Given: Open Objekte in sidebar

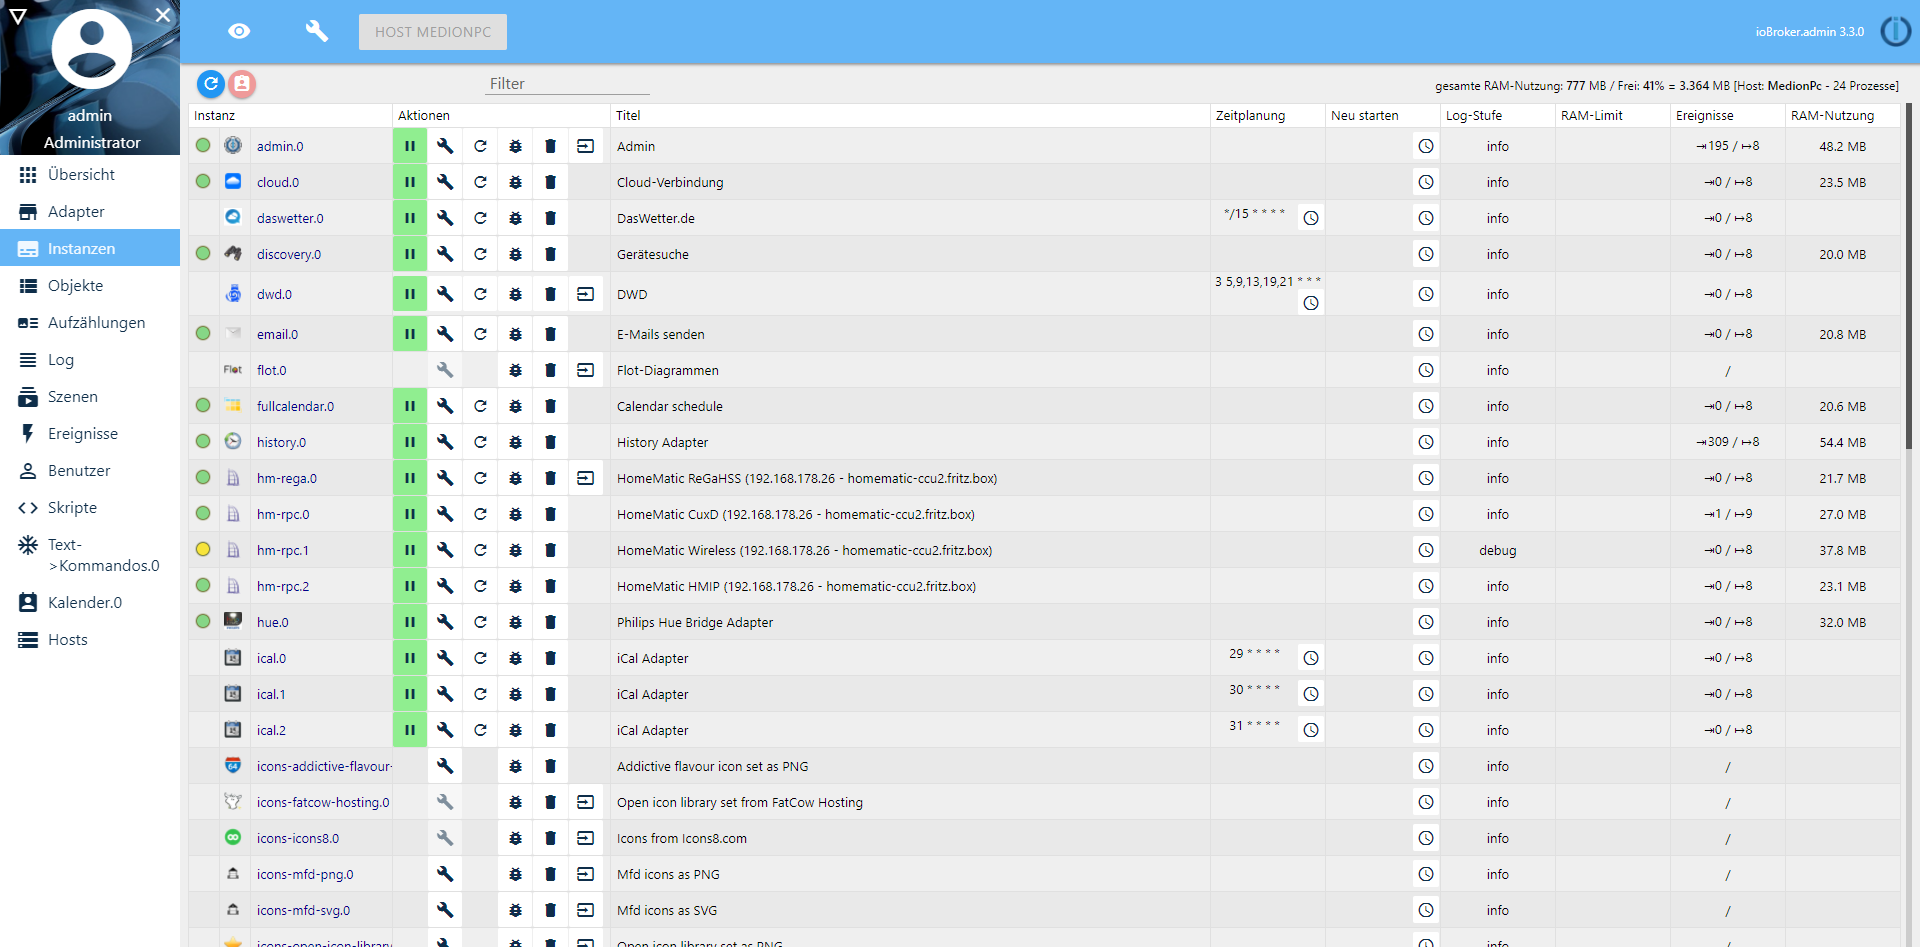Looking at the screenshot, I should (90, 285).
